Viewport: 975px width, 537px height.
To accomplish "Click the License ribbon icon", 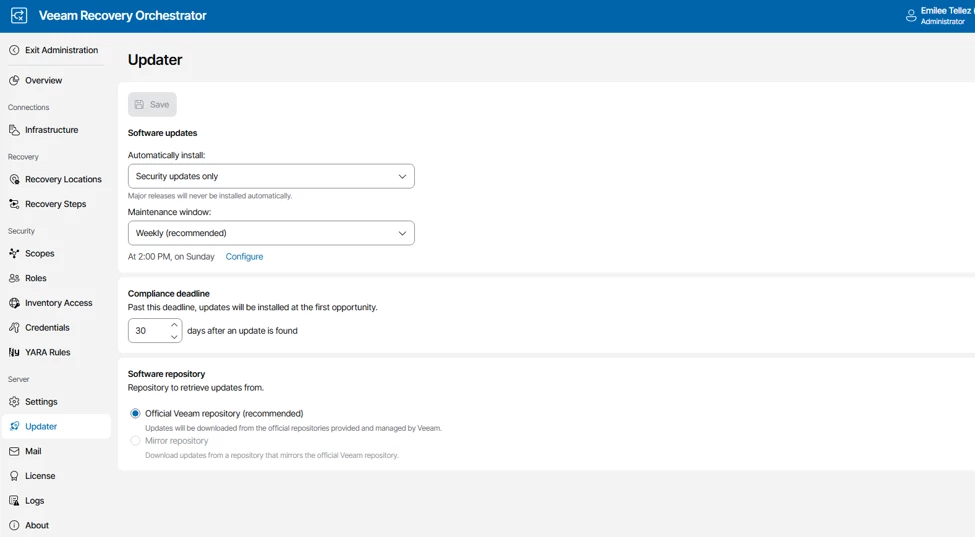I will coord(14,476).
